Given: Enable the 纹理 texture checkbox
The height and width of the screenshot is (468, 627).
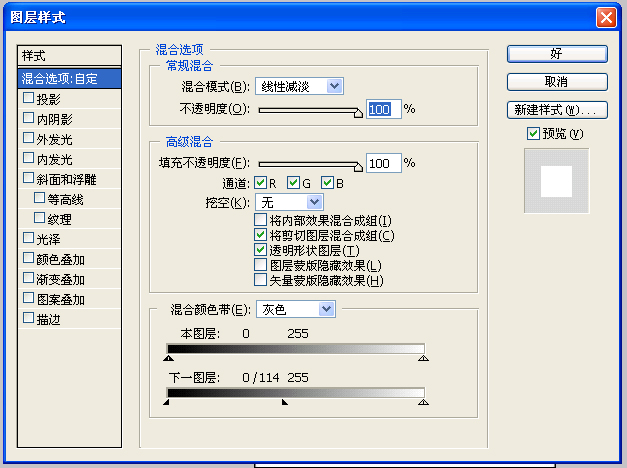Looking at the screenshot, I should (x=39, y=218).
